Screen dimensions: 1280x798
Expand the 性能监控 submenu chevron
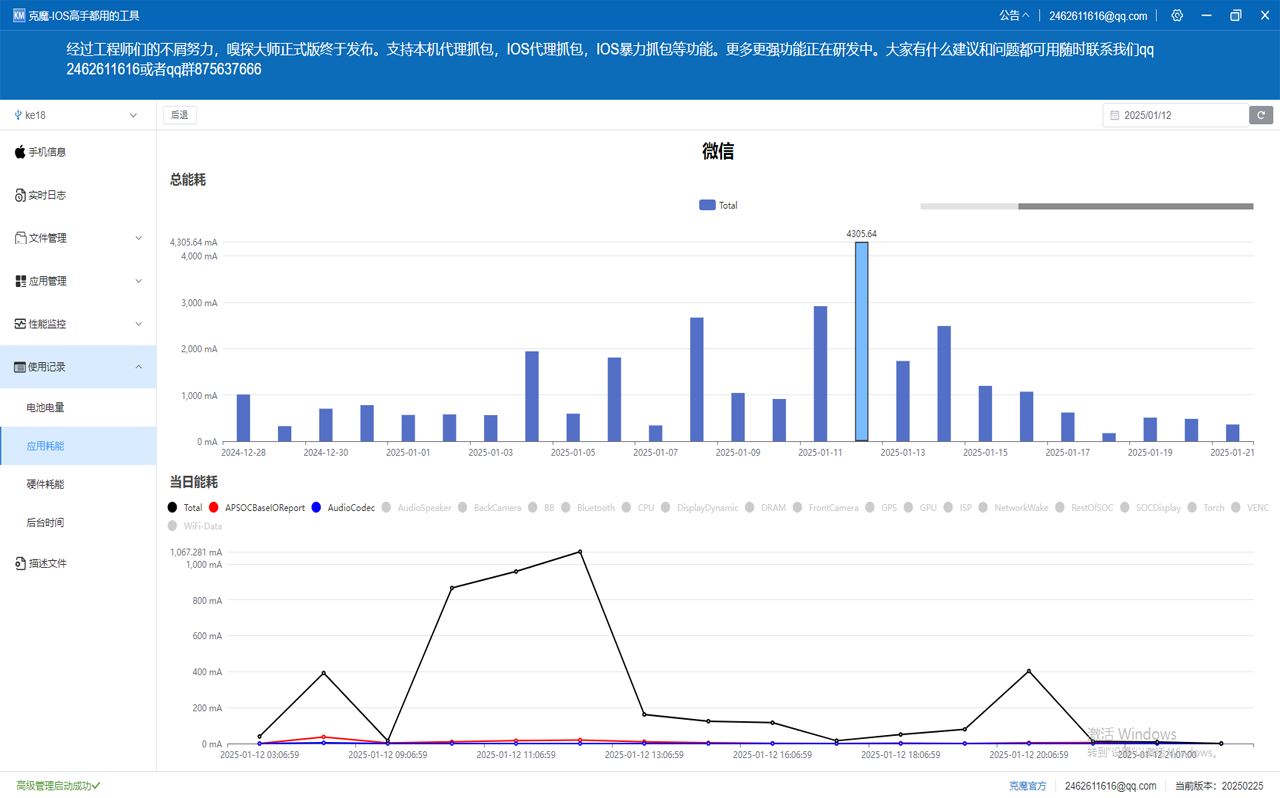(x=138, y=324)
